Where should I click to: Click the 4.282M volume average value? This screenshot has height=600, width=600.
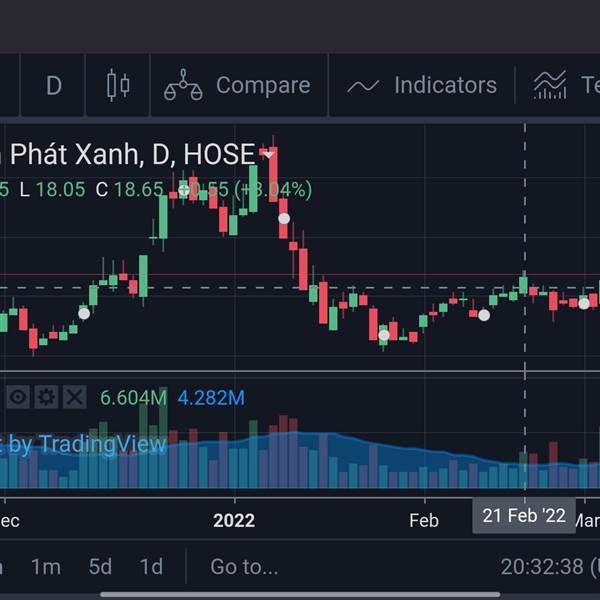[211, 398]
